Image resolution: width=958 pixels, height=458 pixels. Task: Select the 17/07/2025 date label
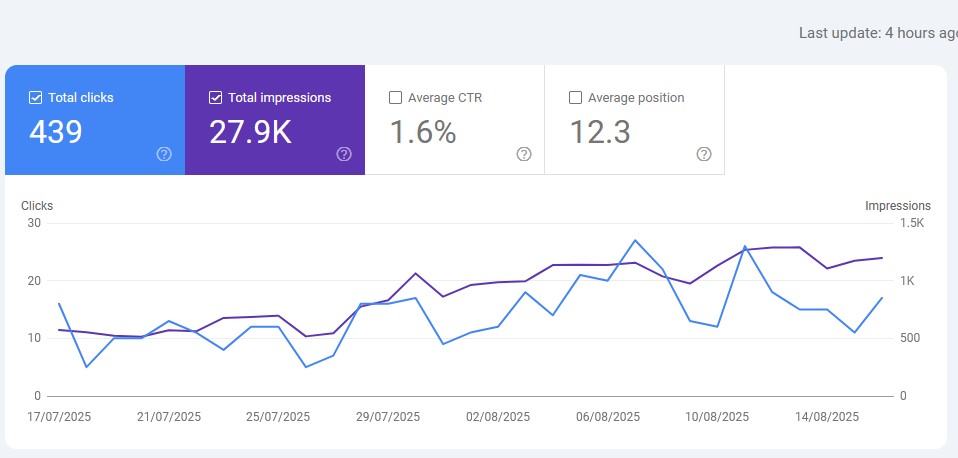click(x=59, y=417)
